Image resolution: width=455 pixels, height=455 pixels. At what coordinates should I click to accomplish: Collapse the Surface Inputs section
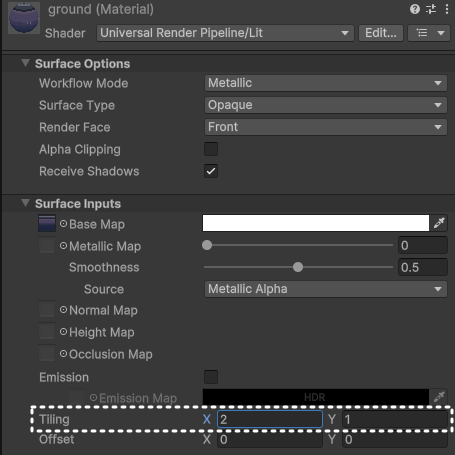(25, 203)
